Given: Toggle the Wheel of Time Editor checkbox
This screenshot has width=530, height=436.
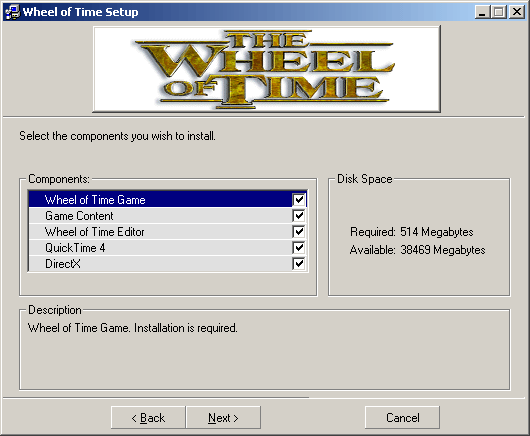Looking at the screenshot, I should coord(299,232).
